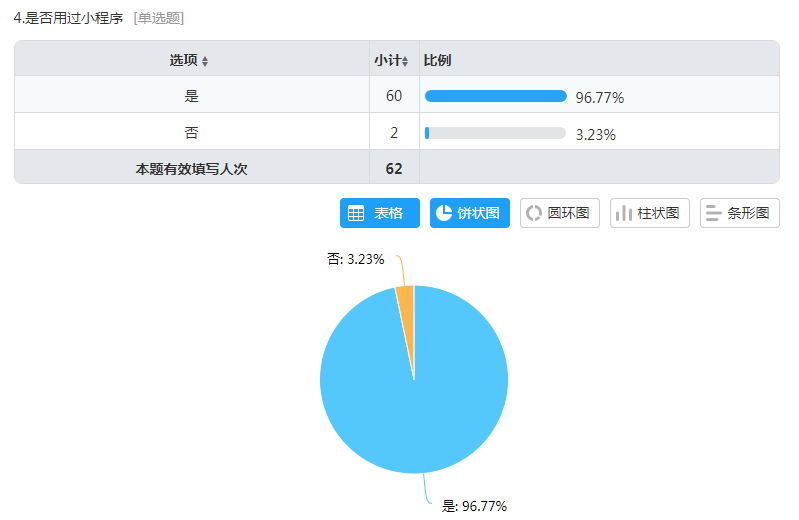Toggle the 饼状图 chart view
This screenshot has width=799, height=520.
(x=470, y=213)
